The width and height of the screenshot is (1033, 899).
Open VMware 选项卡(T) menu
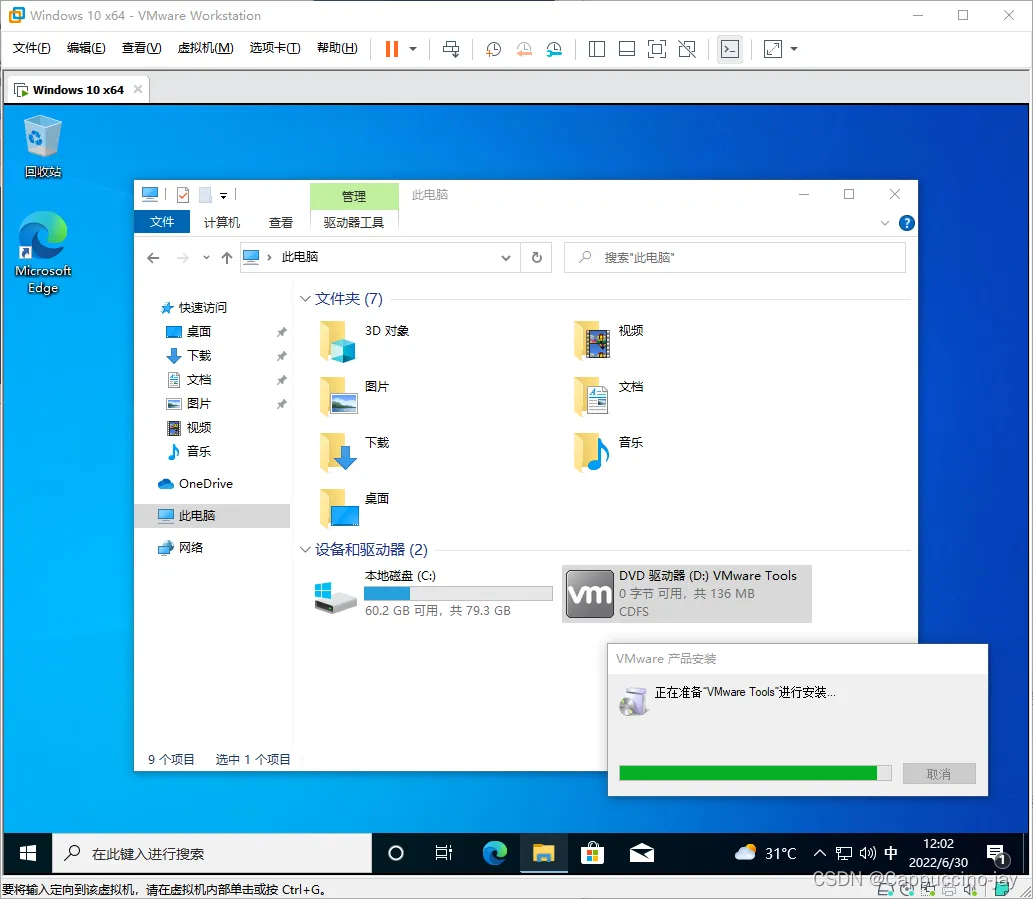pyautogui.click(x=275, y=48)
